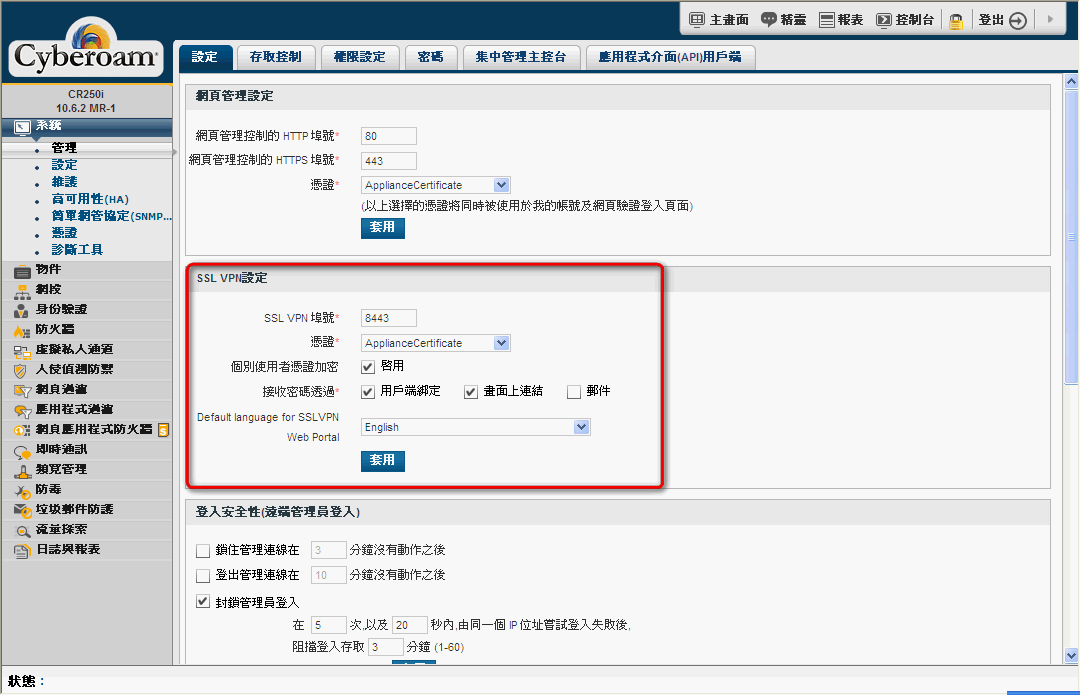Uncheck the 畫面上連結 checkbox

pyautogui.click(x=470, y=392)
